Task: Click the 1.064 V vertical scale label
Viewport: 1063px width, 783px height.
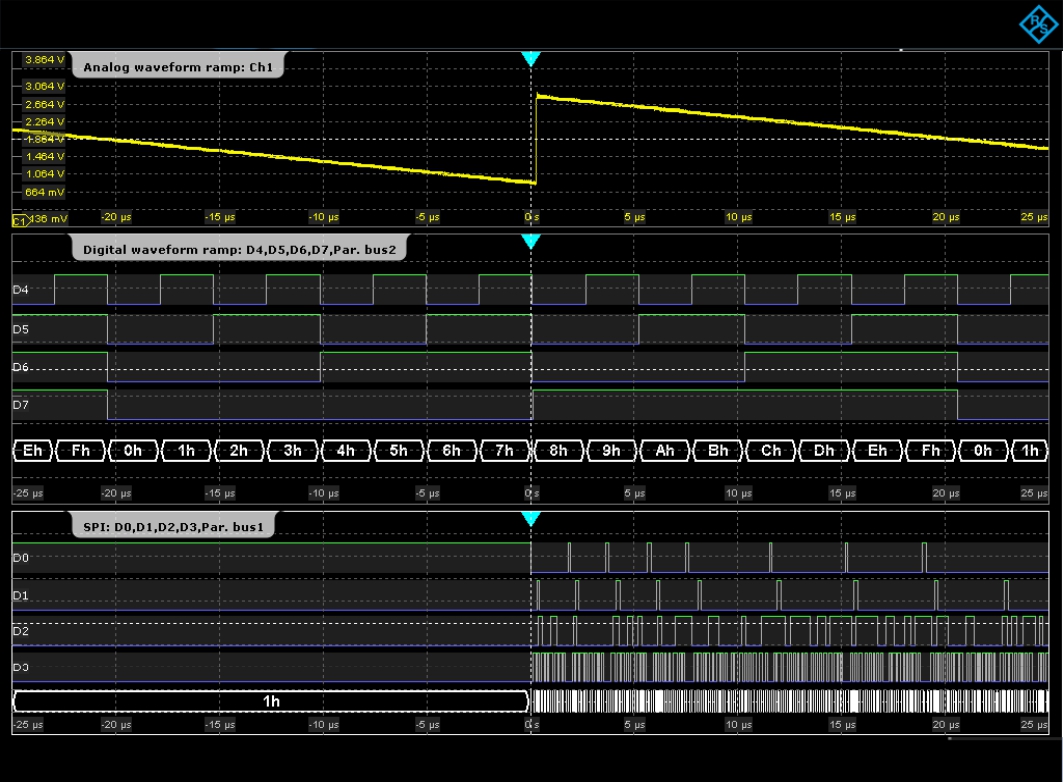Action: pos(44,174)
